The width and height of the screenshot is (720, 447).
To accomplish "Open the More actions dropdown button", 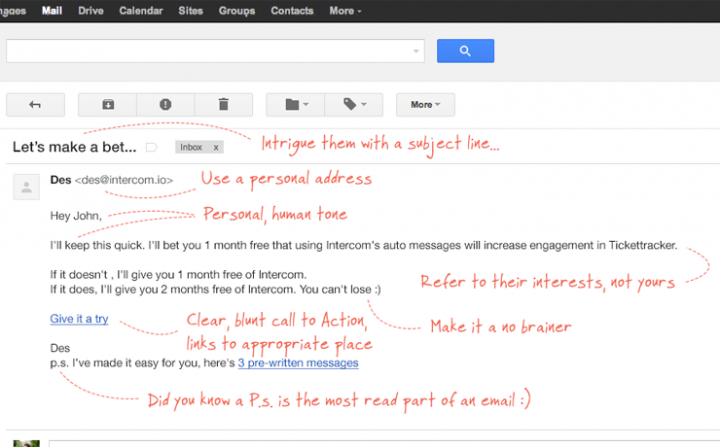I will point(426,105).
